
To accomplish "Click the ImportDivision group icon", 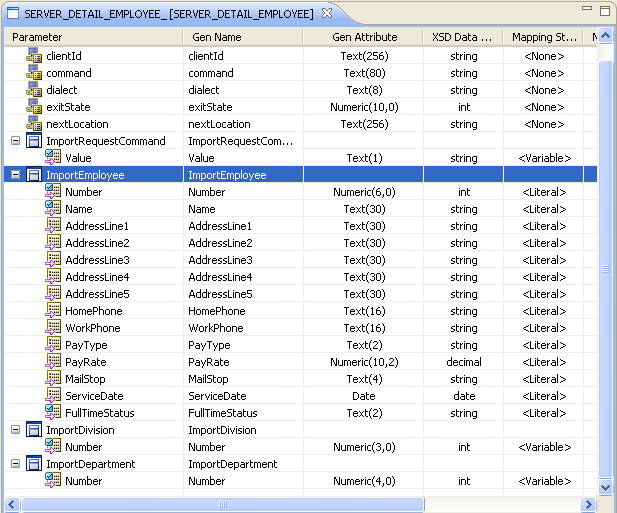I will 34,430.
